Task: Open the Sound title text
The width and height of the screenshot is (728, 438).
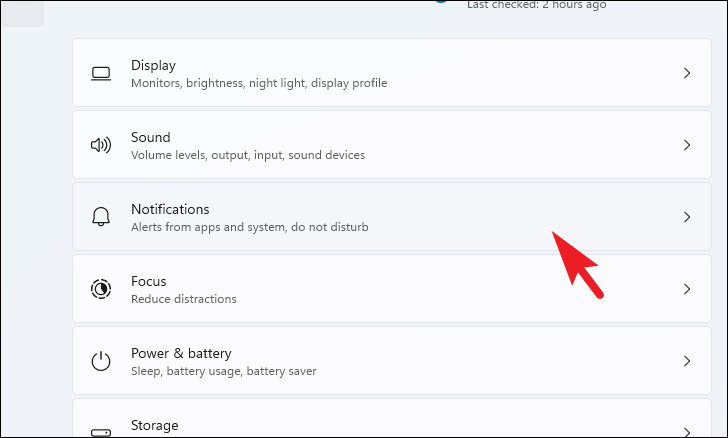Action: tap(150, 137)
